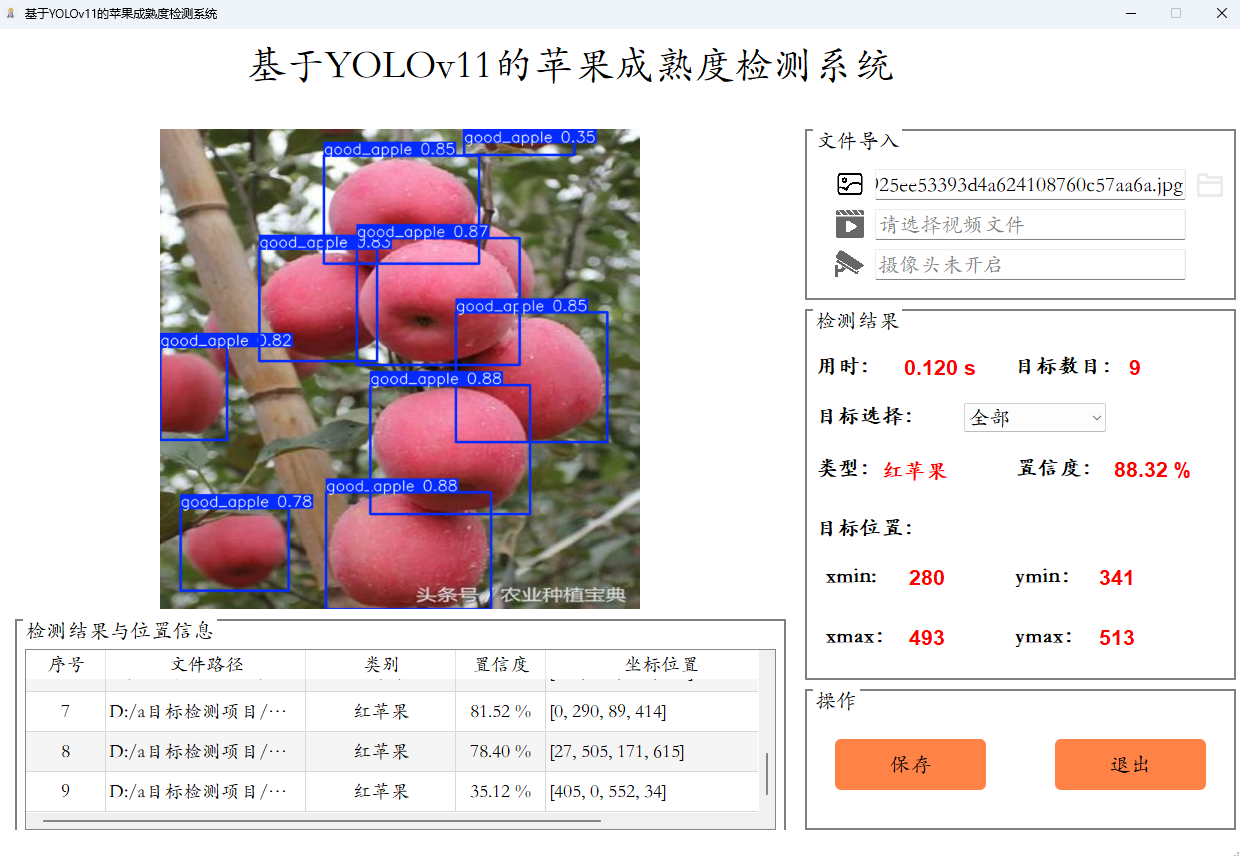
Task: Open the folder browse icon
Action: (1210, 185)
